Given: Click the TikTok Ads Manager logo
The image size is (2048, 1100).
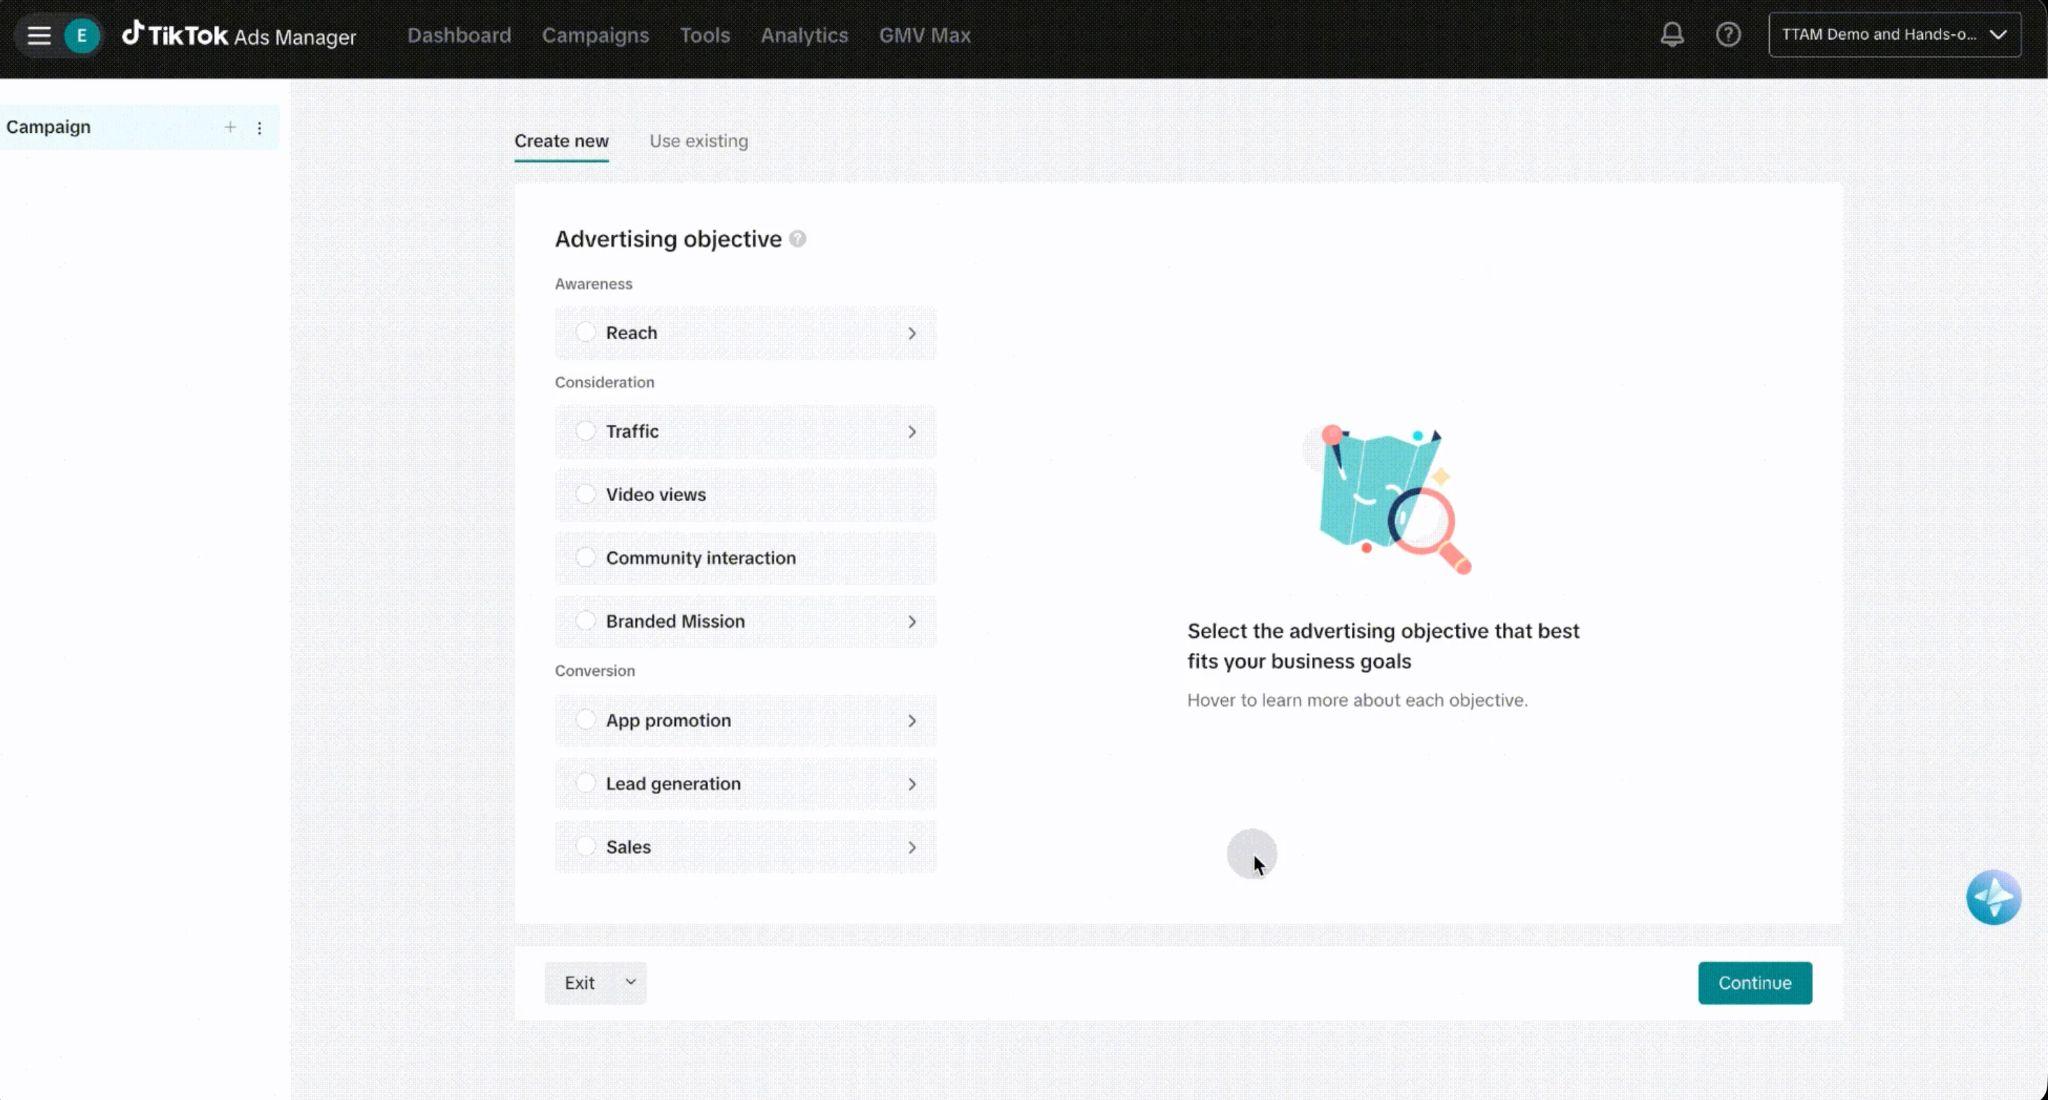Looking at the screenshot, I should click(x=239, y=36).
